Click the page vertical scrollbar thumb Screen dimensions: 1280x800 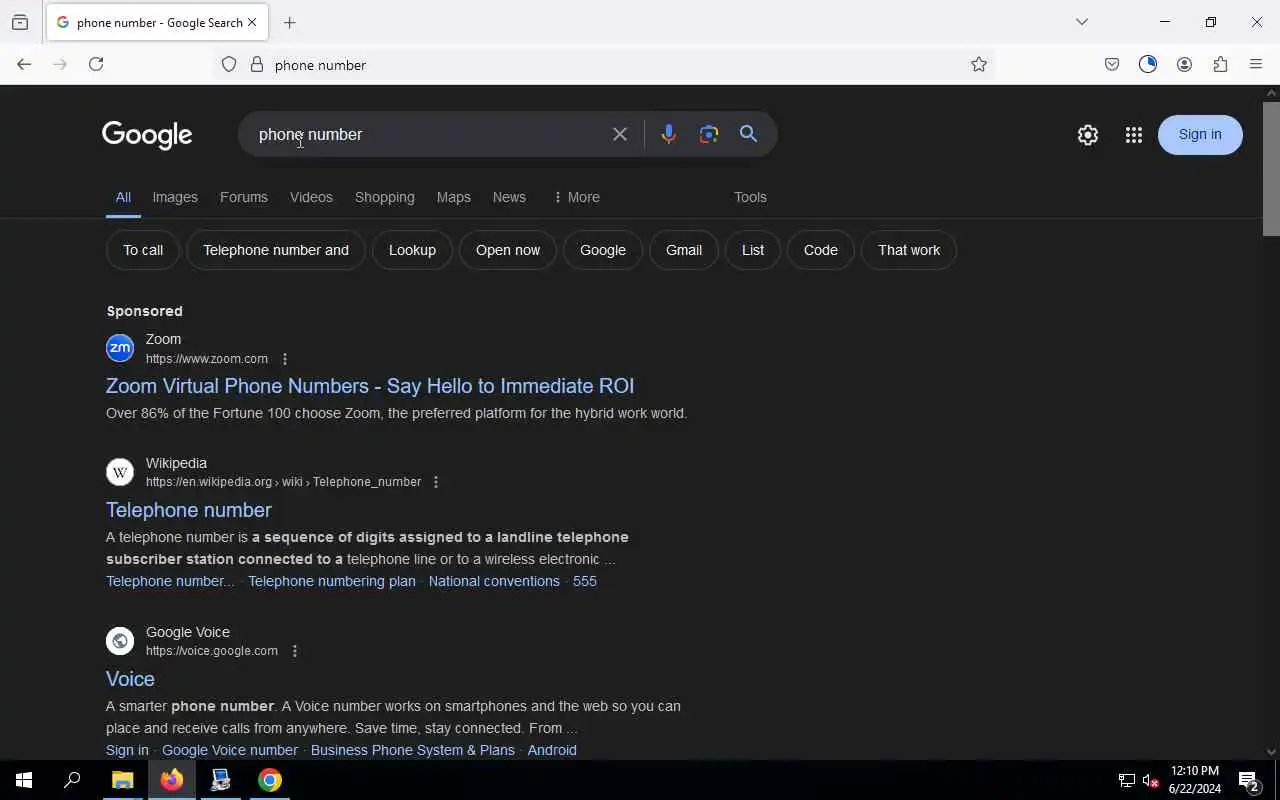(x=1271, y=167)
